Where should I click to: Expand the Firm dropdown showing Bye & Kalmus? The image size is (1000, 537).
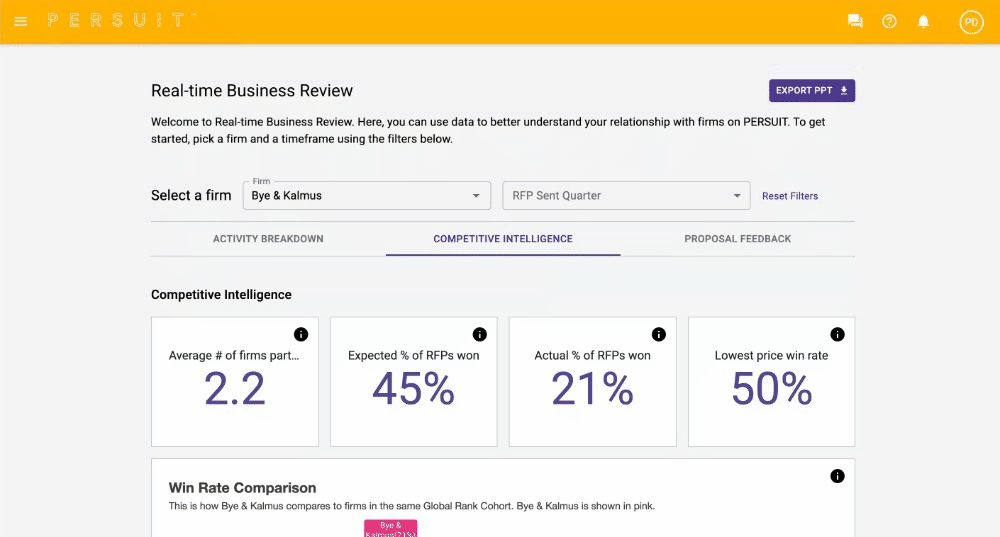click(366, 196)
